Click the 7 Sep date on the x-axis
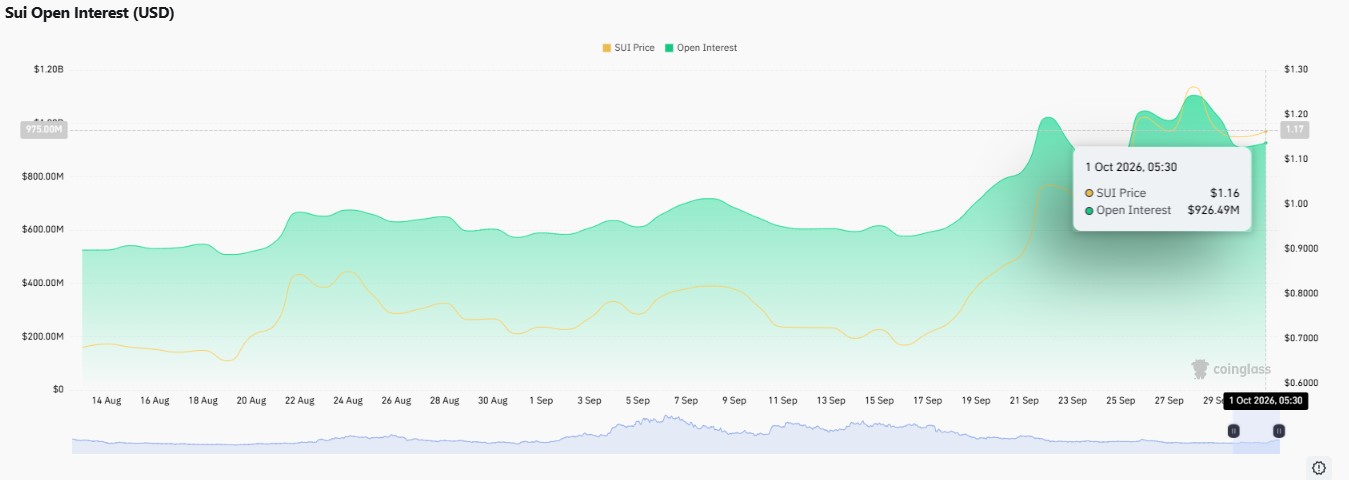Image resolution: width=1349 pixels, height=480 pixels. click(686, 400)
